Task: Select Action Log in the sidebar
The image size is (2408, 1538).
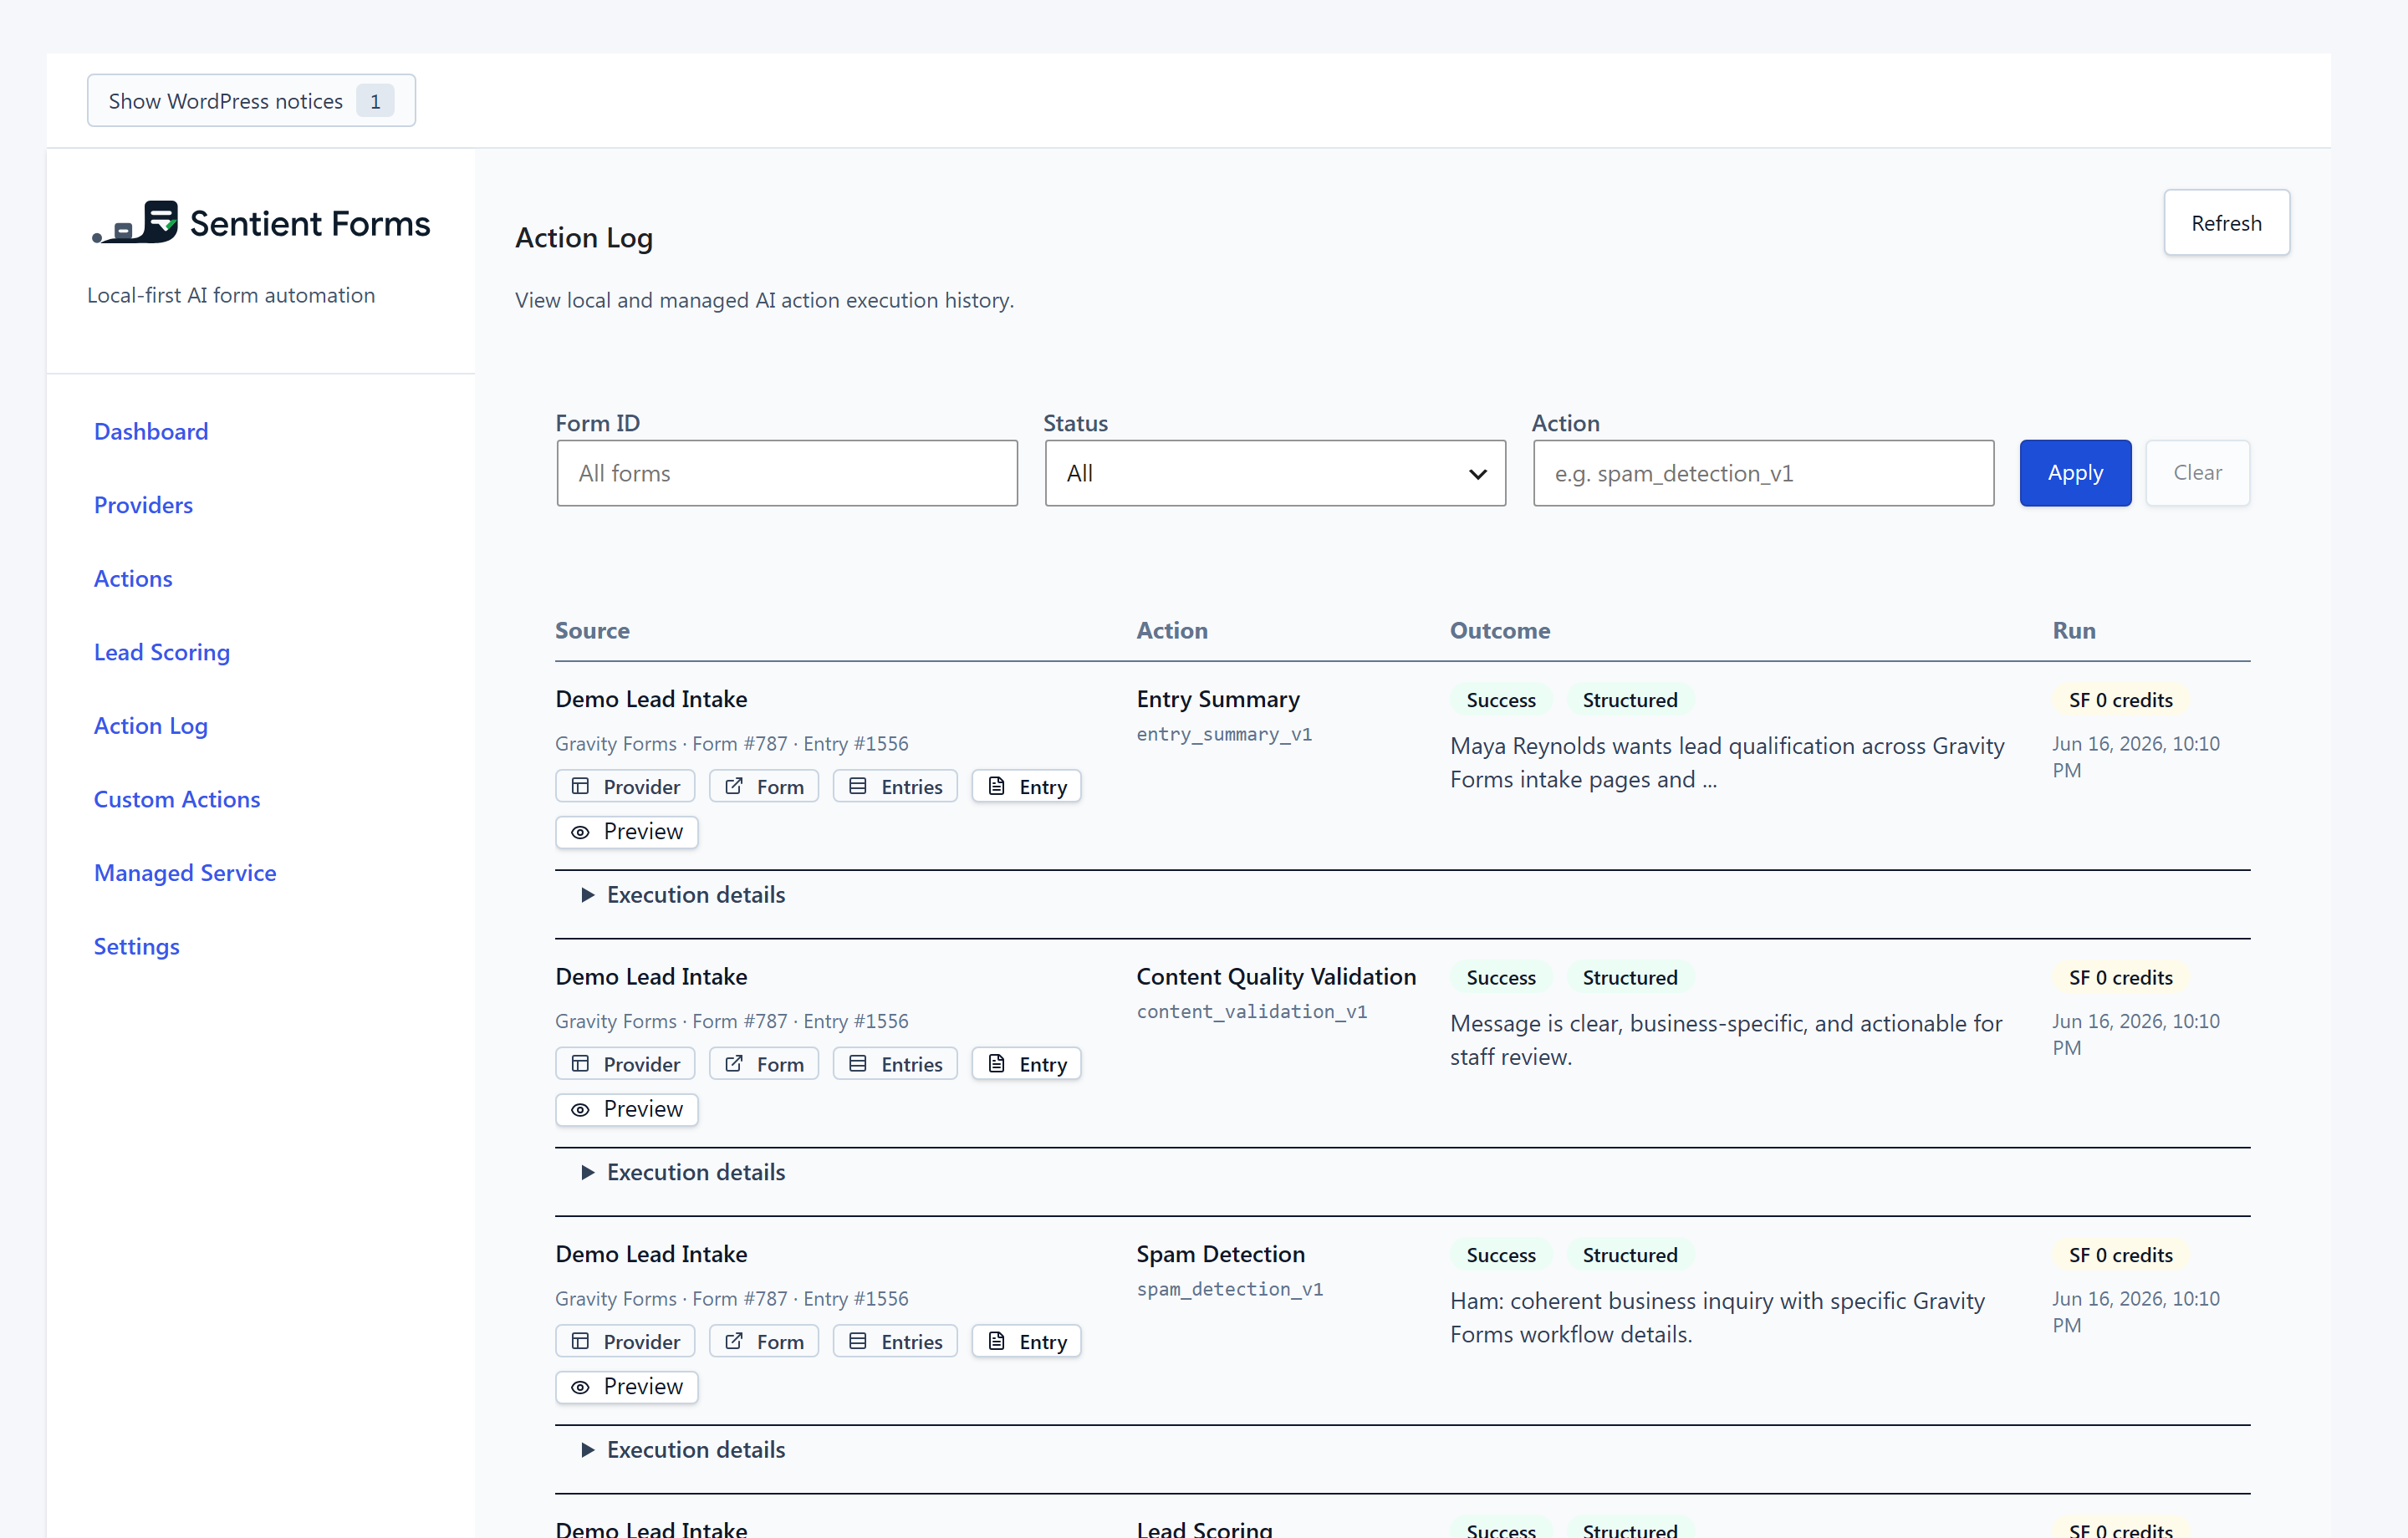Action: click(151, 725)
